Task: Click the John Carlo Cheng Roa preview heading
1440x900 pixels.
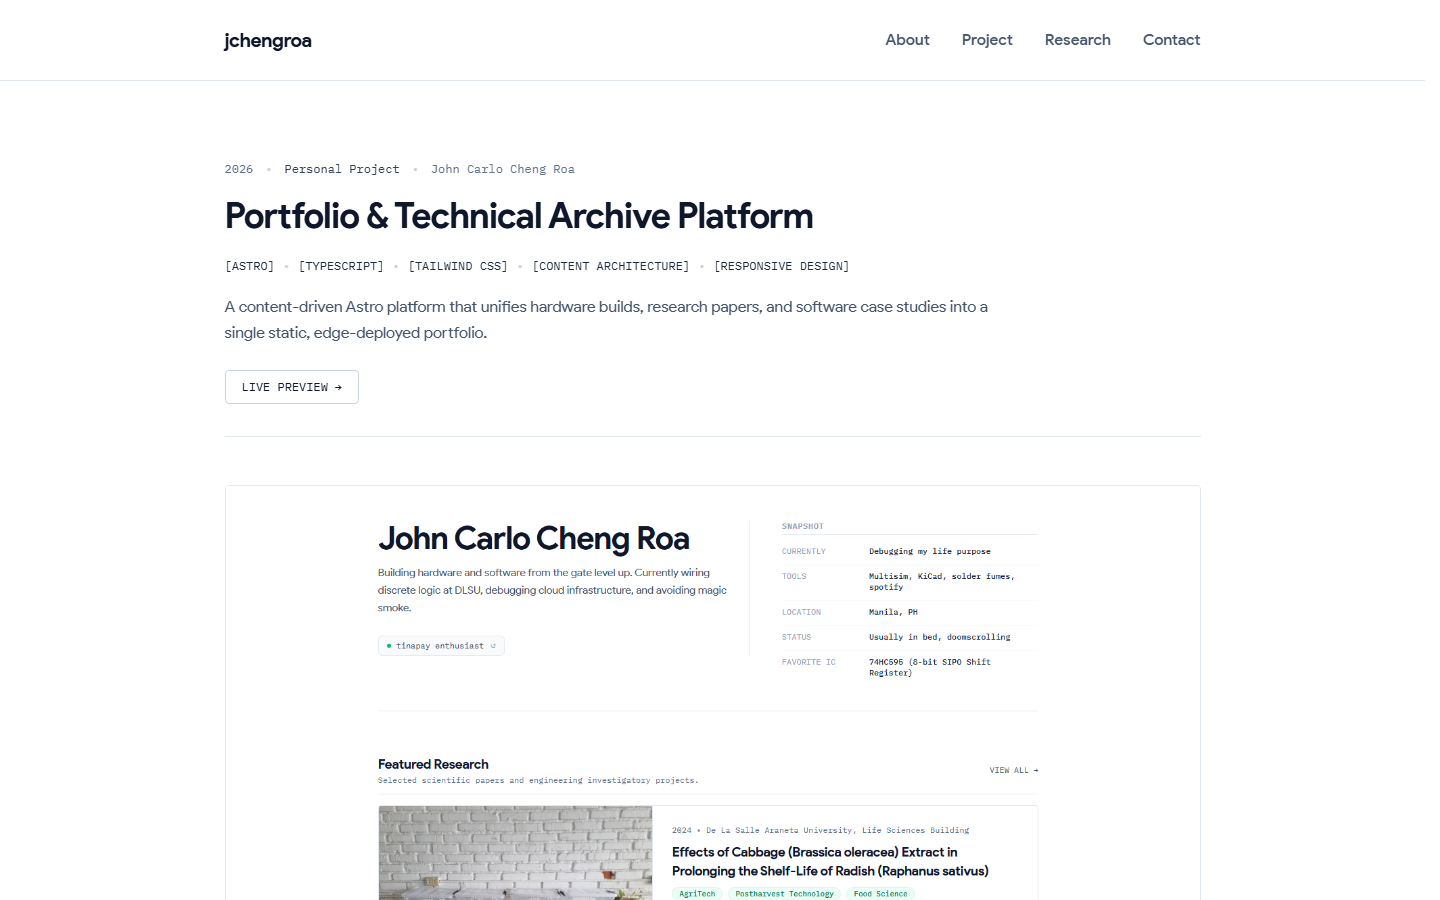Action: point(534,539)
